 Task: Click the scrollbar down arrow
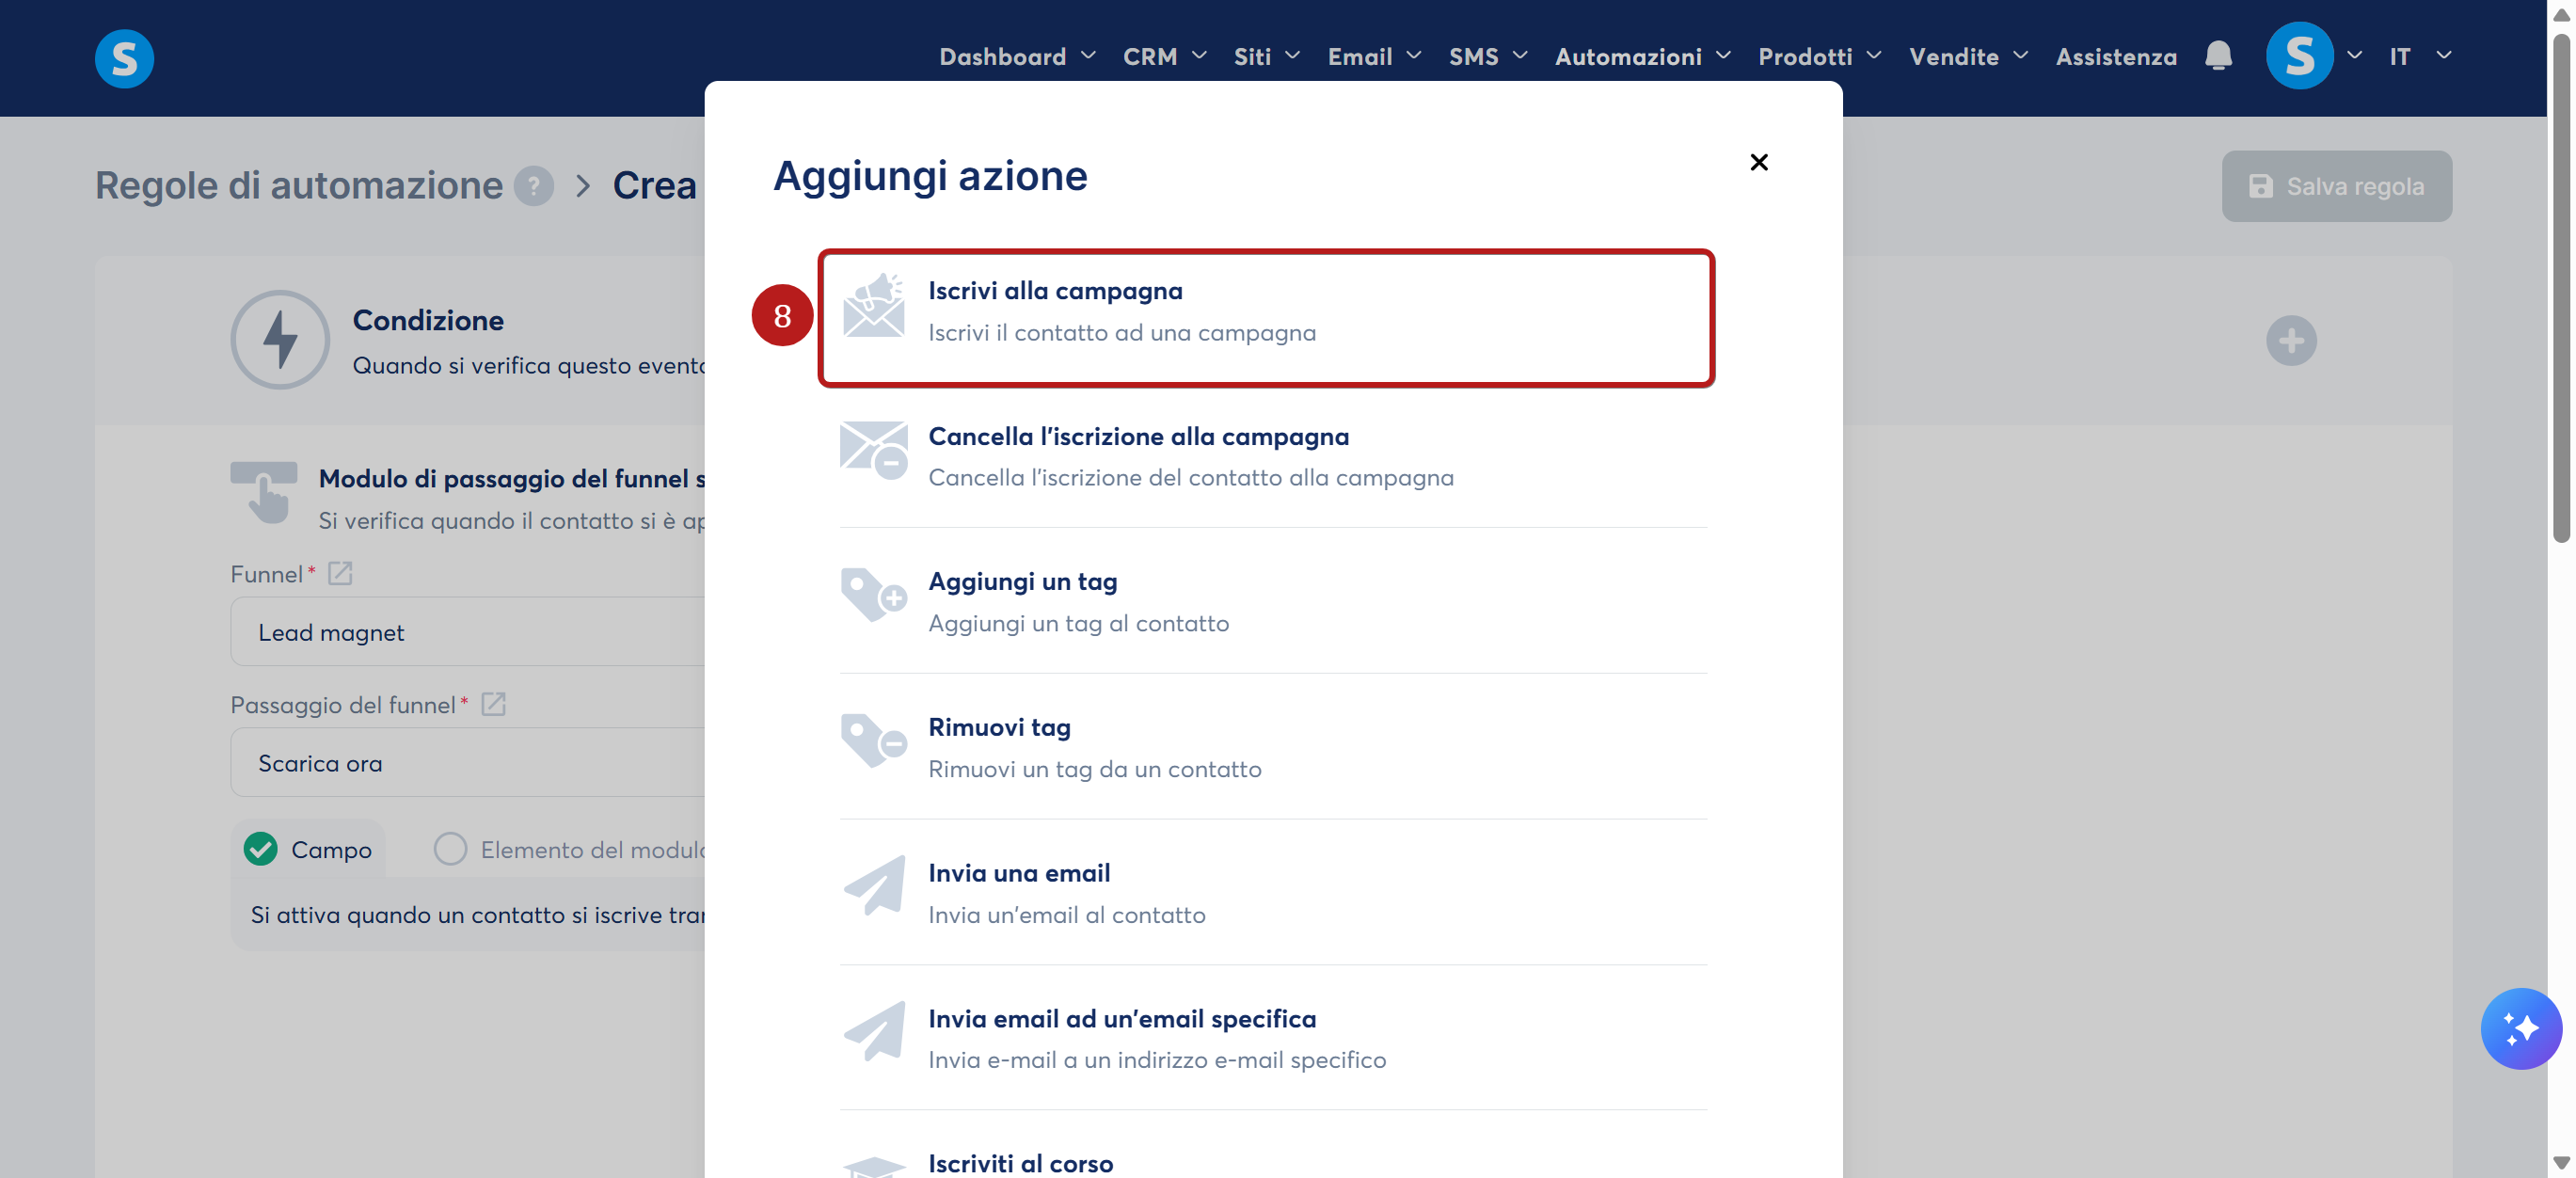pyautogui.click(x=2560, y=1162)
